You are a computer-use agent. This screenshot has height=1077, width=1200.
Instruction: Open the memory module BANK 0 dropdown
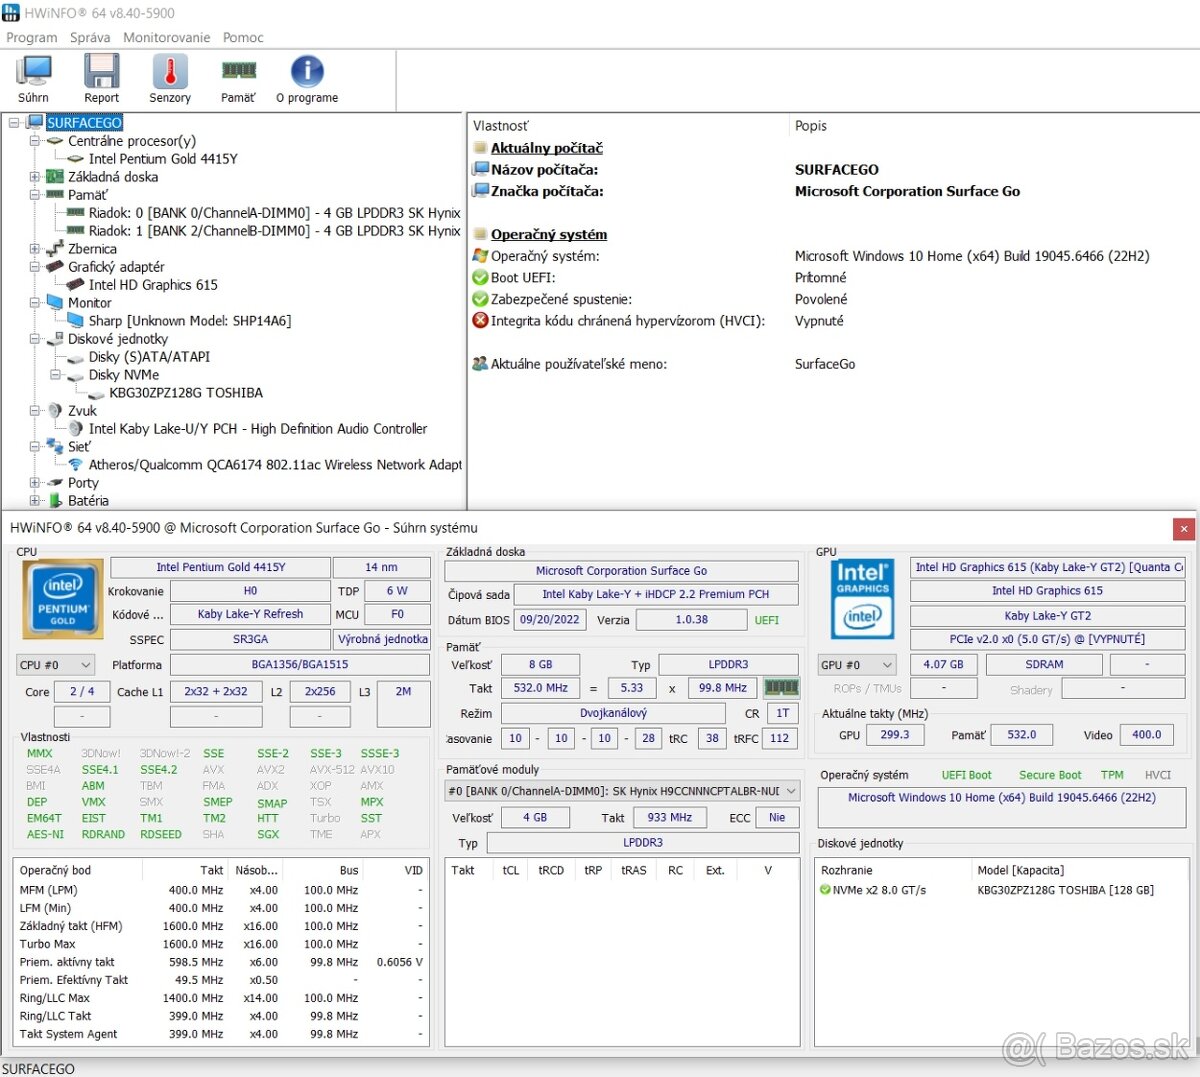(623, 791)
